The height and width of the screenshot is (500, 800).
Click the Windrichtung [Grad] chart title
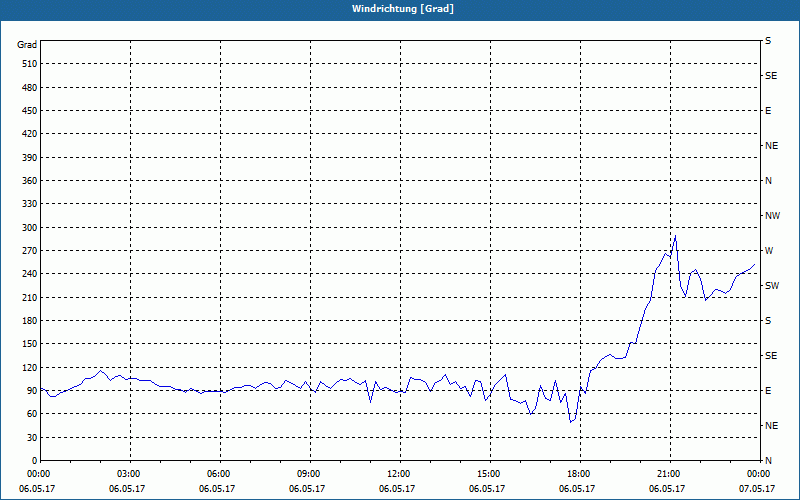pyautogui.click(x=403, y=9)
